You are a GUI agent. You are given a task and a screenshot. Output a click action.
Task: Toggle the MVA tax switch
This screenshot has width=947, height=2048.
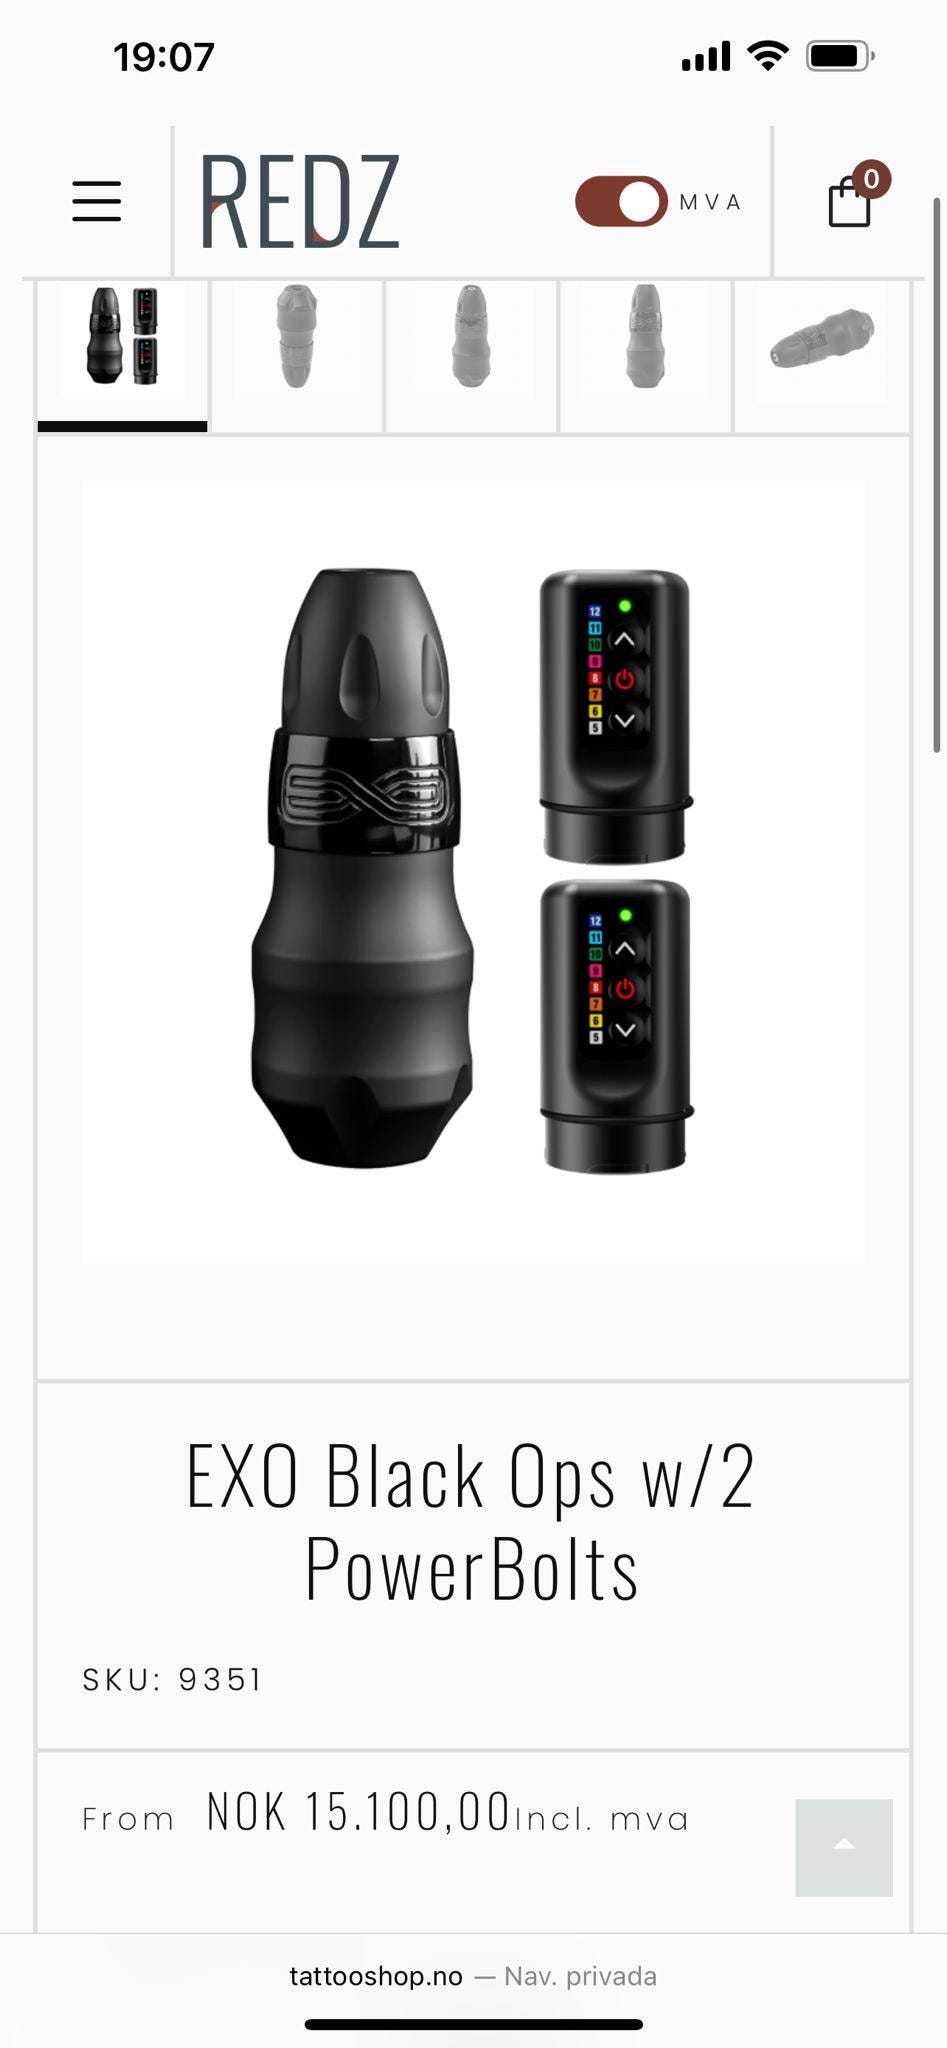click(x=621, y=201)
